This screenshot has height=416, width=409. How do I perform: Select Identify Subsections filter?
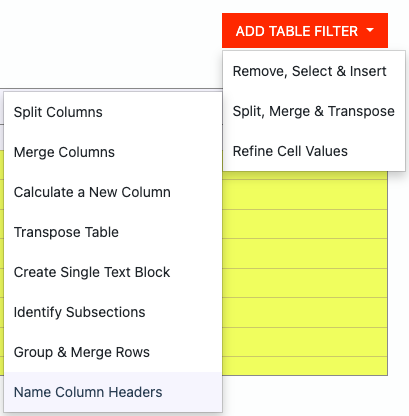click(x=113, y=312)
